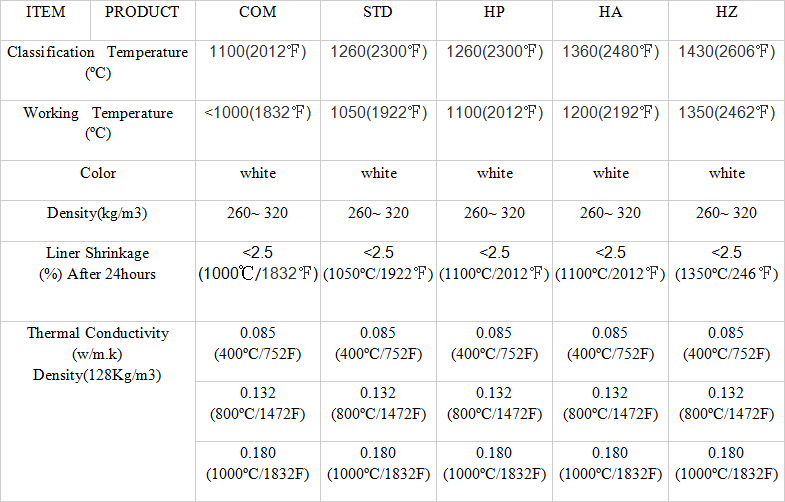Click the <1000(1832℉) COM working temperature

tap(257, 113)
